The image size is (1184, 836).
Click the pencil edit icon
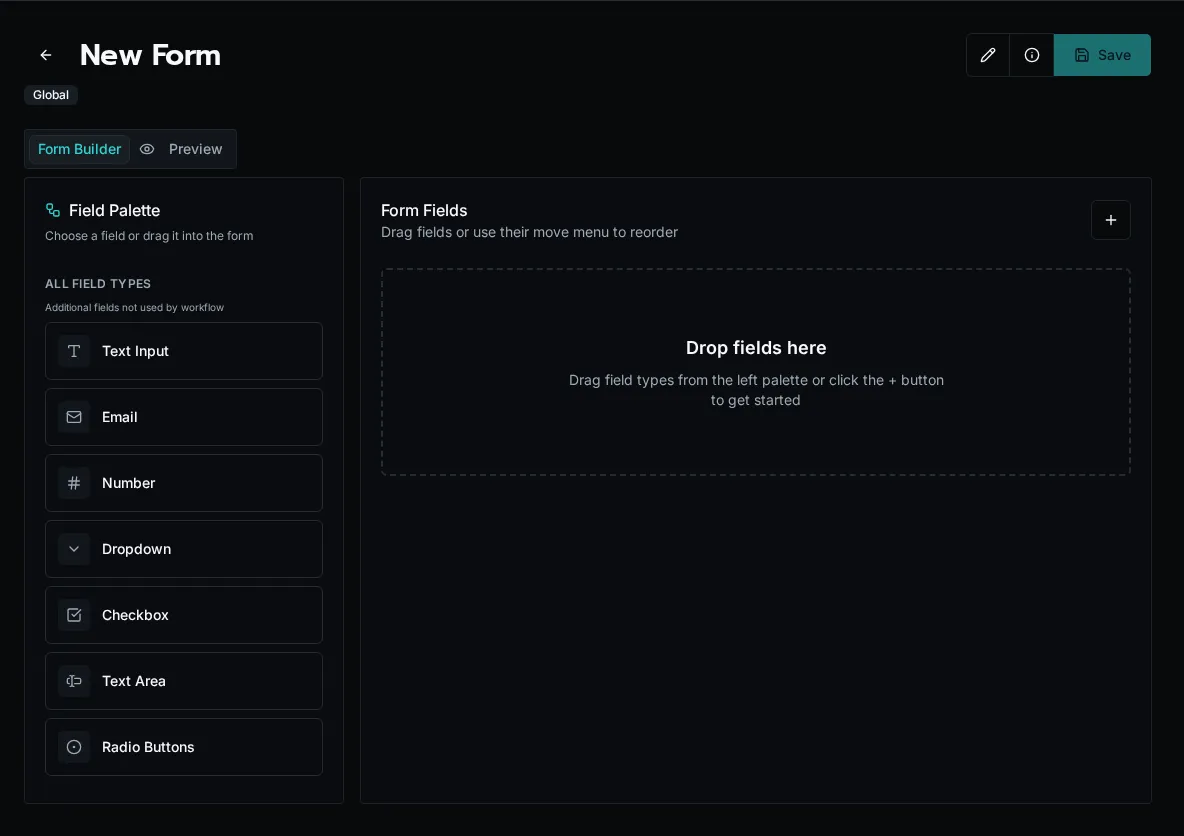pyautogui.click(x=988, y=55)
